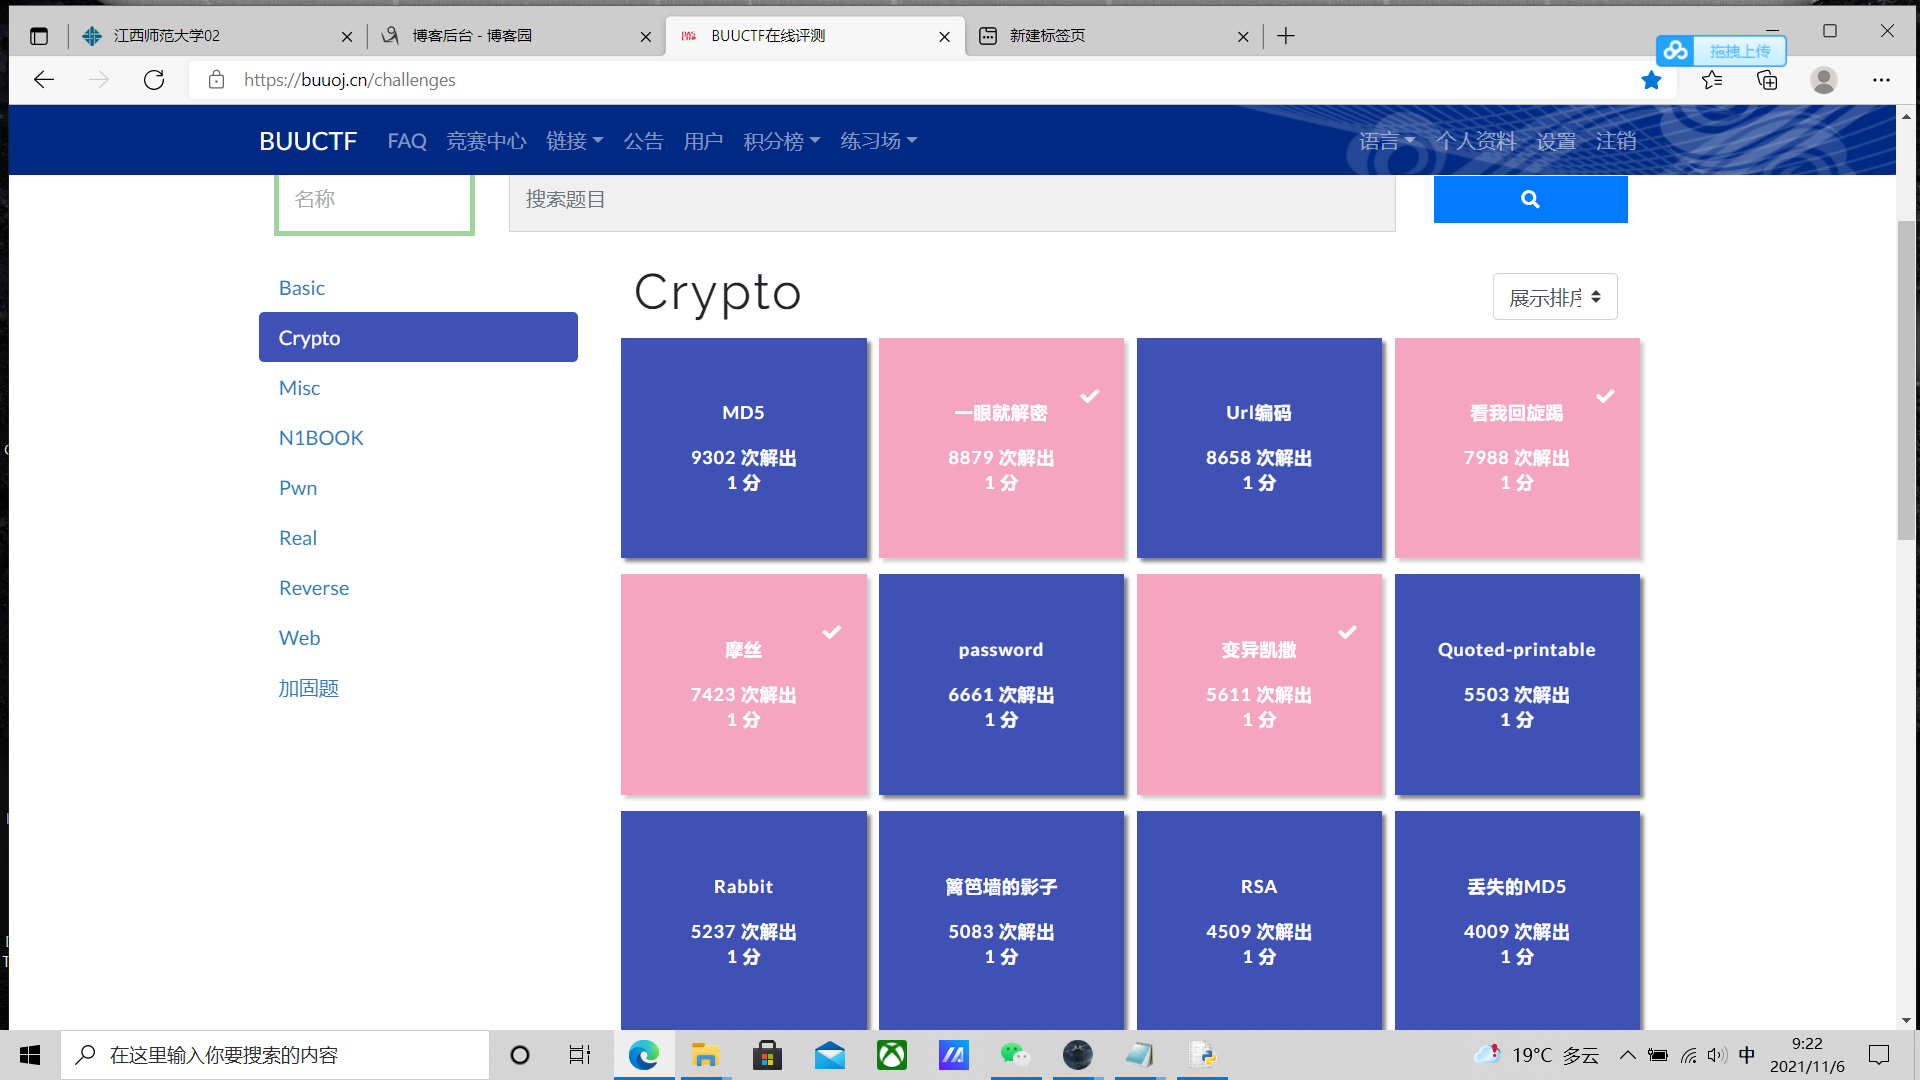Image resolution: width=1920 pixels, height=1080 pixels.
Task: Open the Edge settings ellipsis menu
Action: coord(1881,80)
